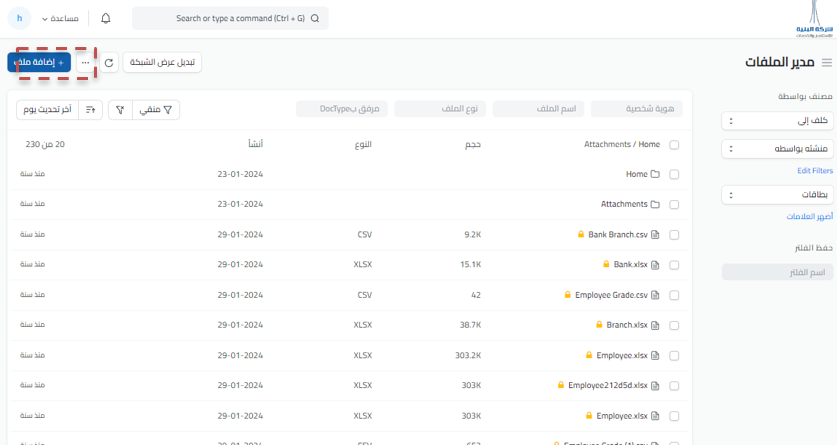Expand the 'بطاقات' tags dropdown
The height and width of the screenshot is (445, 837).
coord(777,195)
